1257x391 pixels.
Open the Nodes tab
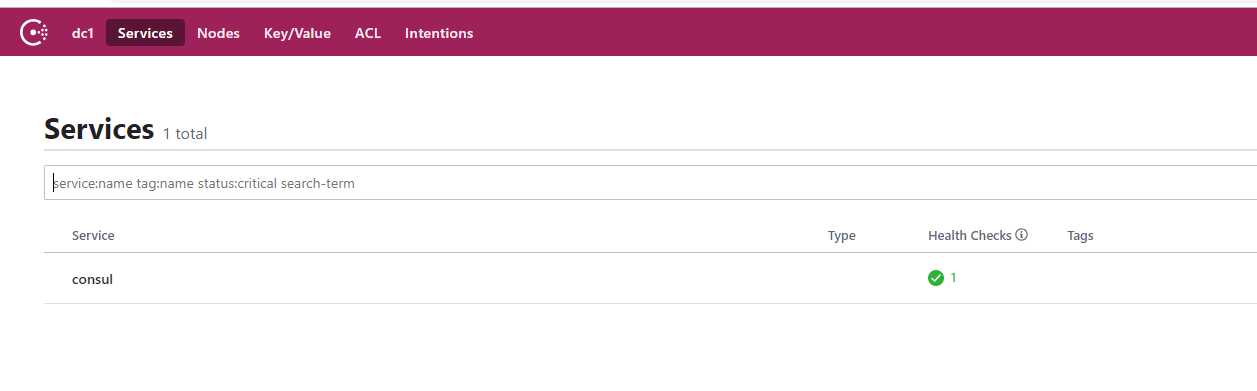click(218, 33)
